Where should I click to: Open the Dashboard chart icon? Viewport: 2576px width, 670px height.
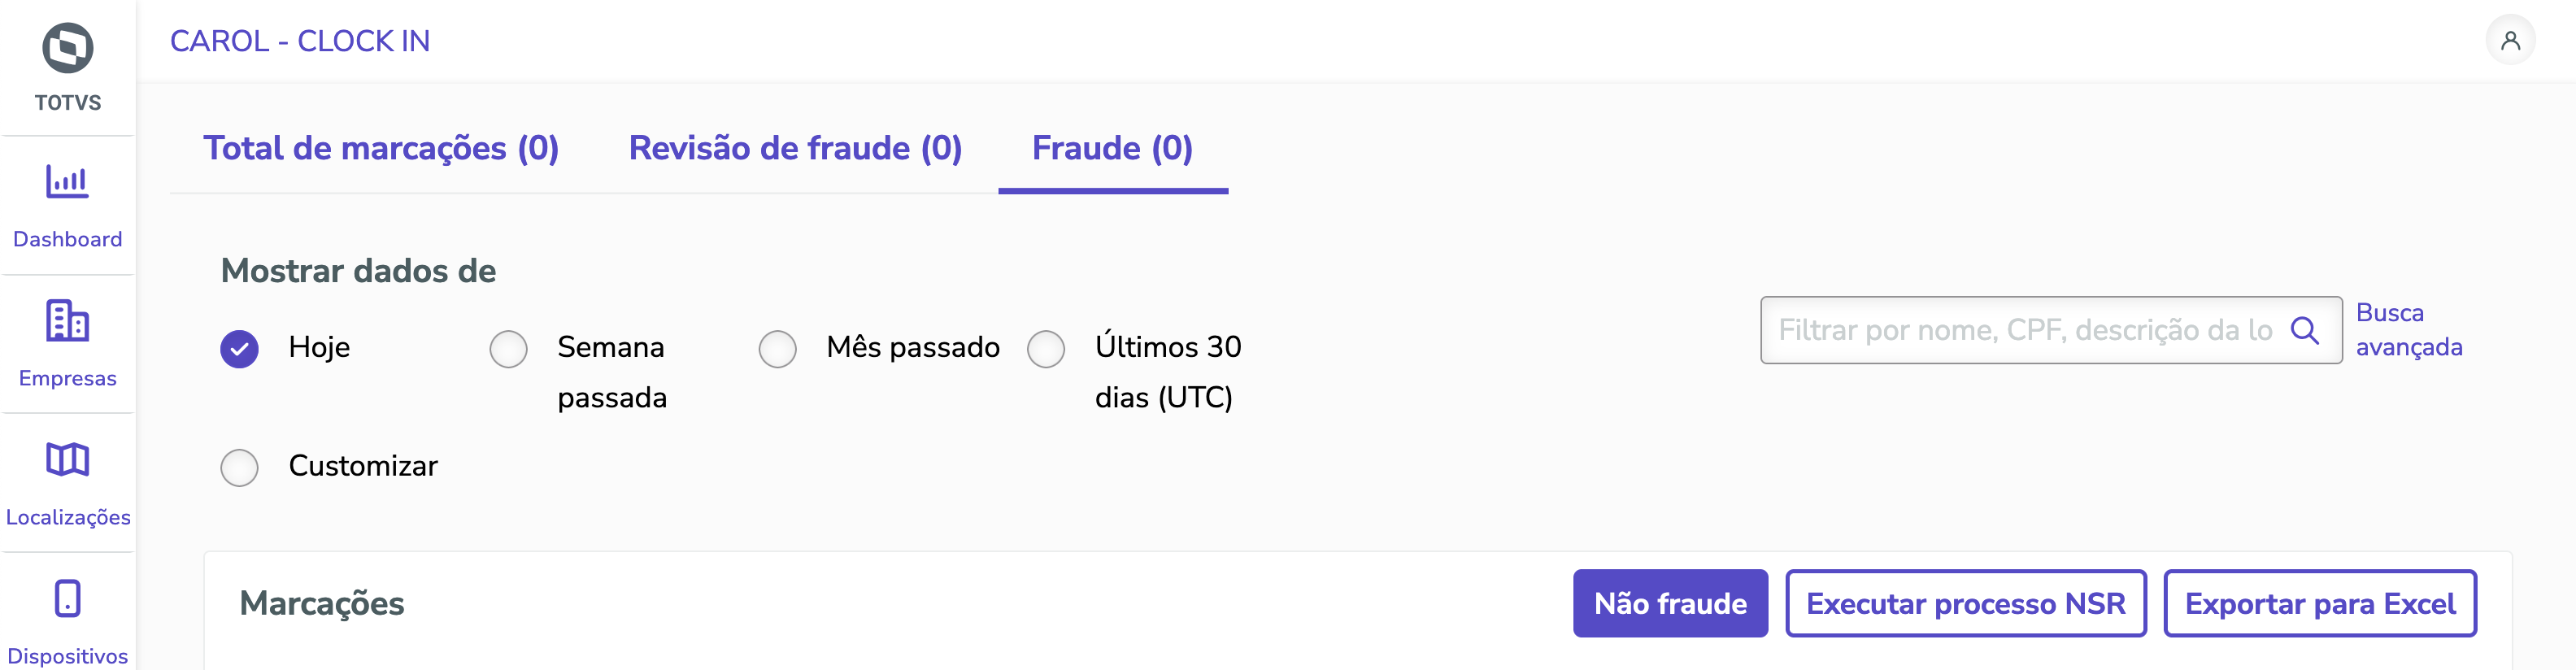[67, 182]
